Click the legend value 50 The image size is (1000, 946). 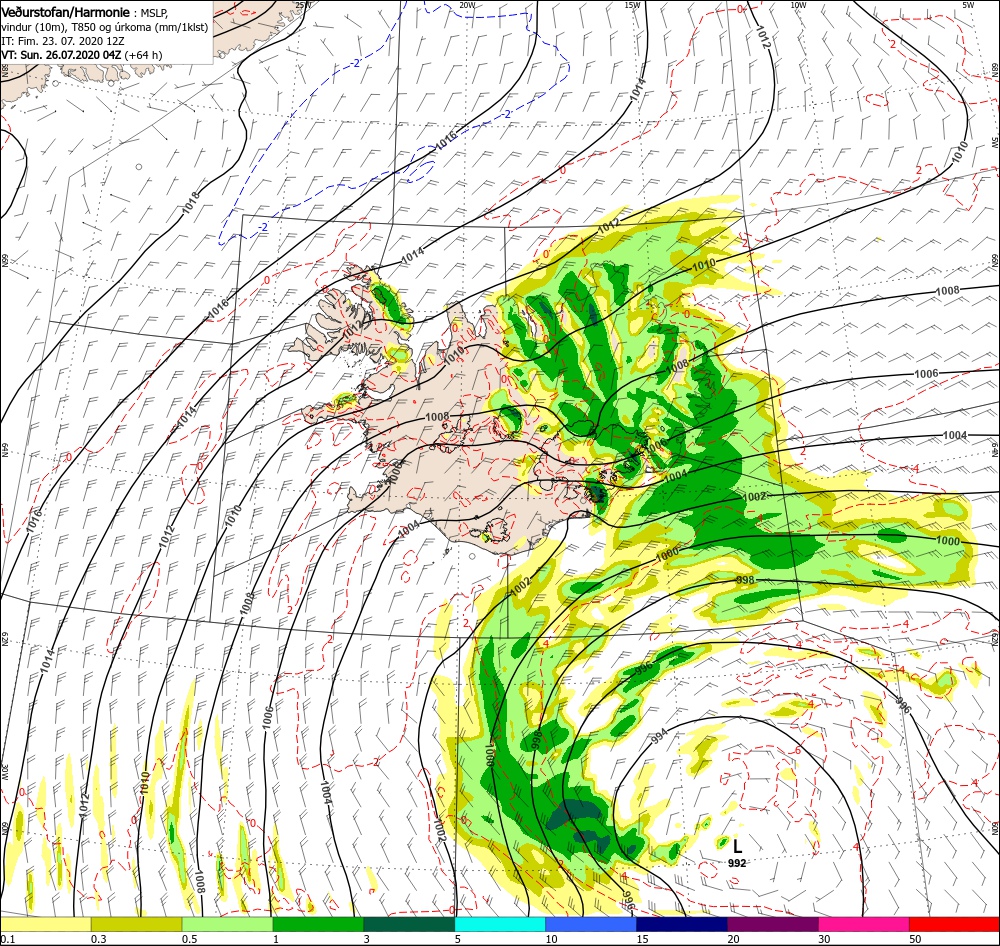click(x=915, y=939)
